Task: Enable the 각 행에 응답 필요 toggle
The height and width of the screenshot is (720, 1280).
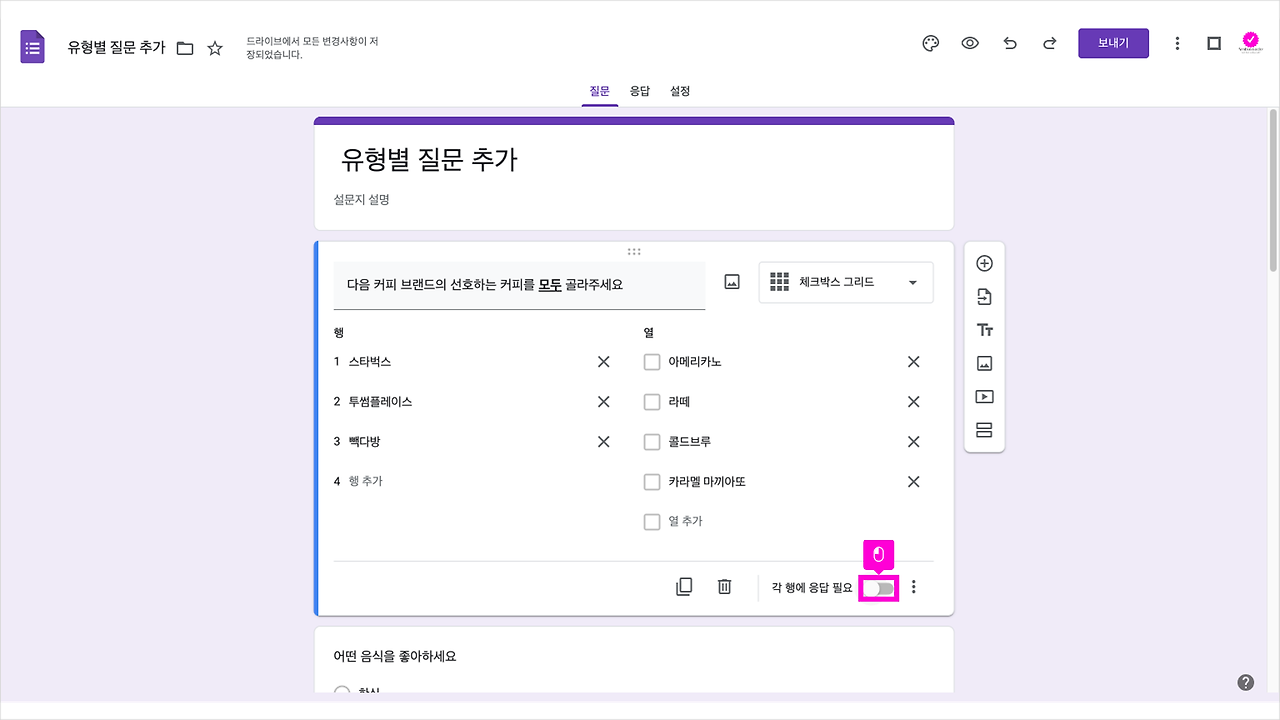Action: (x=878, y=588)
